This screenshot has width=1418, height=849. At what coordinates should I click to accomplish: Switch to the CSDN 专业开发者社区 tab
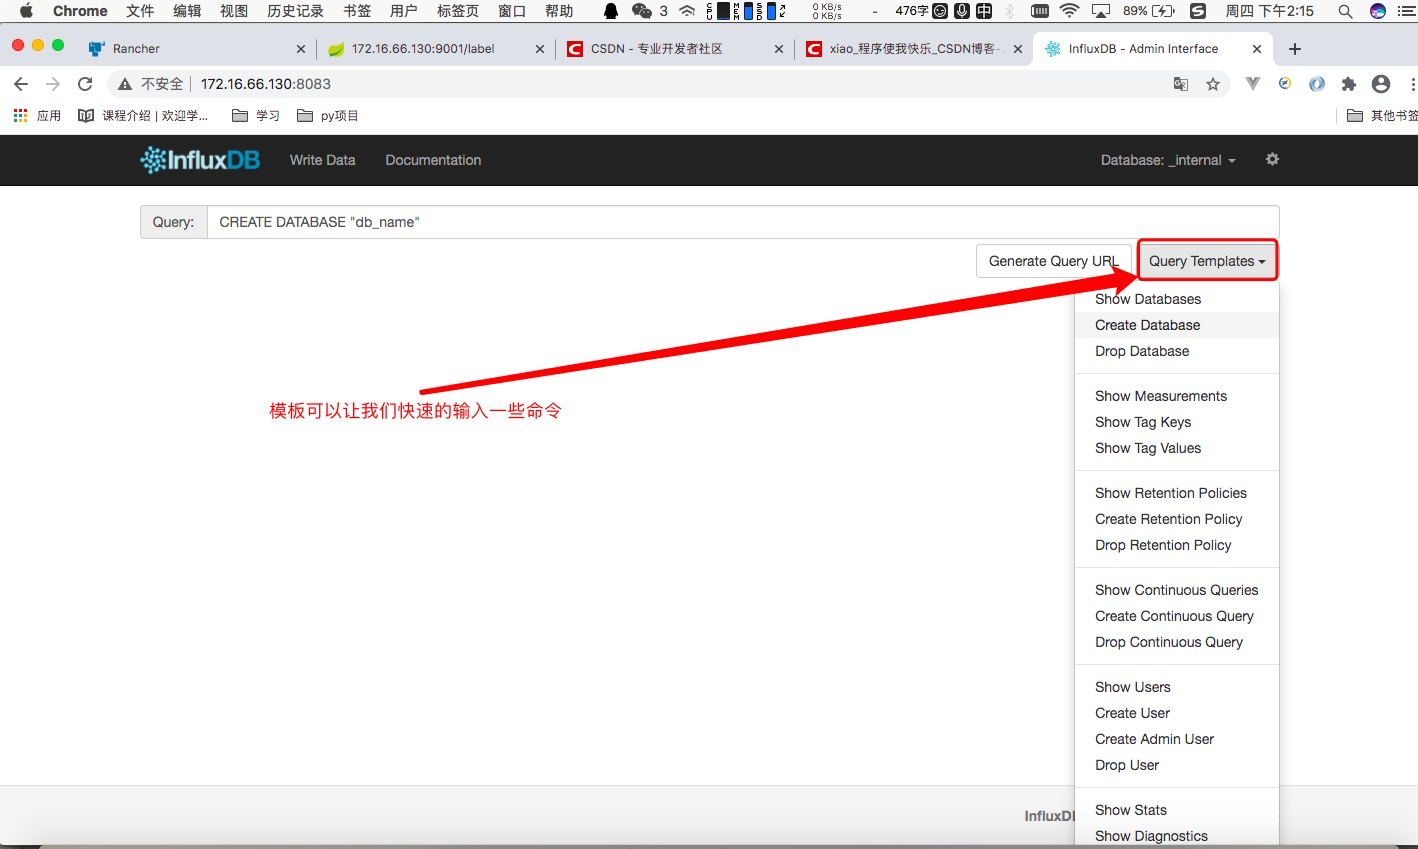(674, 49)
